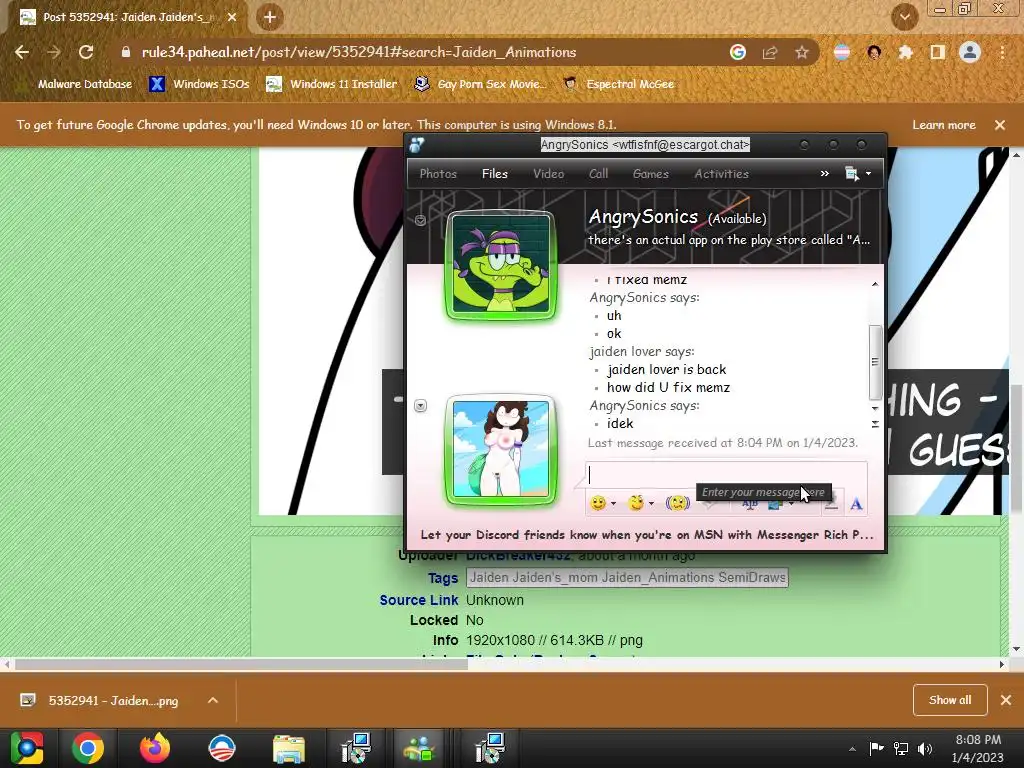The height and width of the screenshot is (768, 1024).
Task: Open the Messenger options menu dropdown arrow
Action: coord(869,174)
